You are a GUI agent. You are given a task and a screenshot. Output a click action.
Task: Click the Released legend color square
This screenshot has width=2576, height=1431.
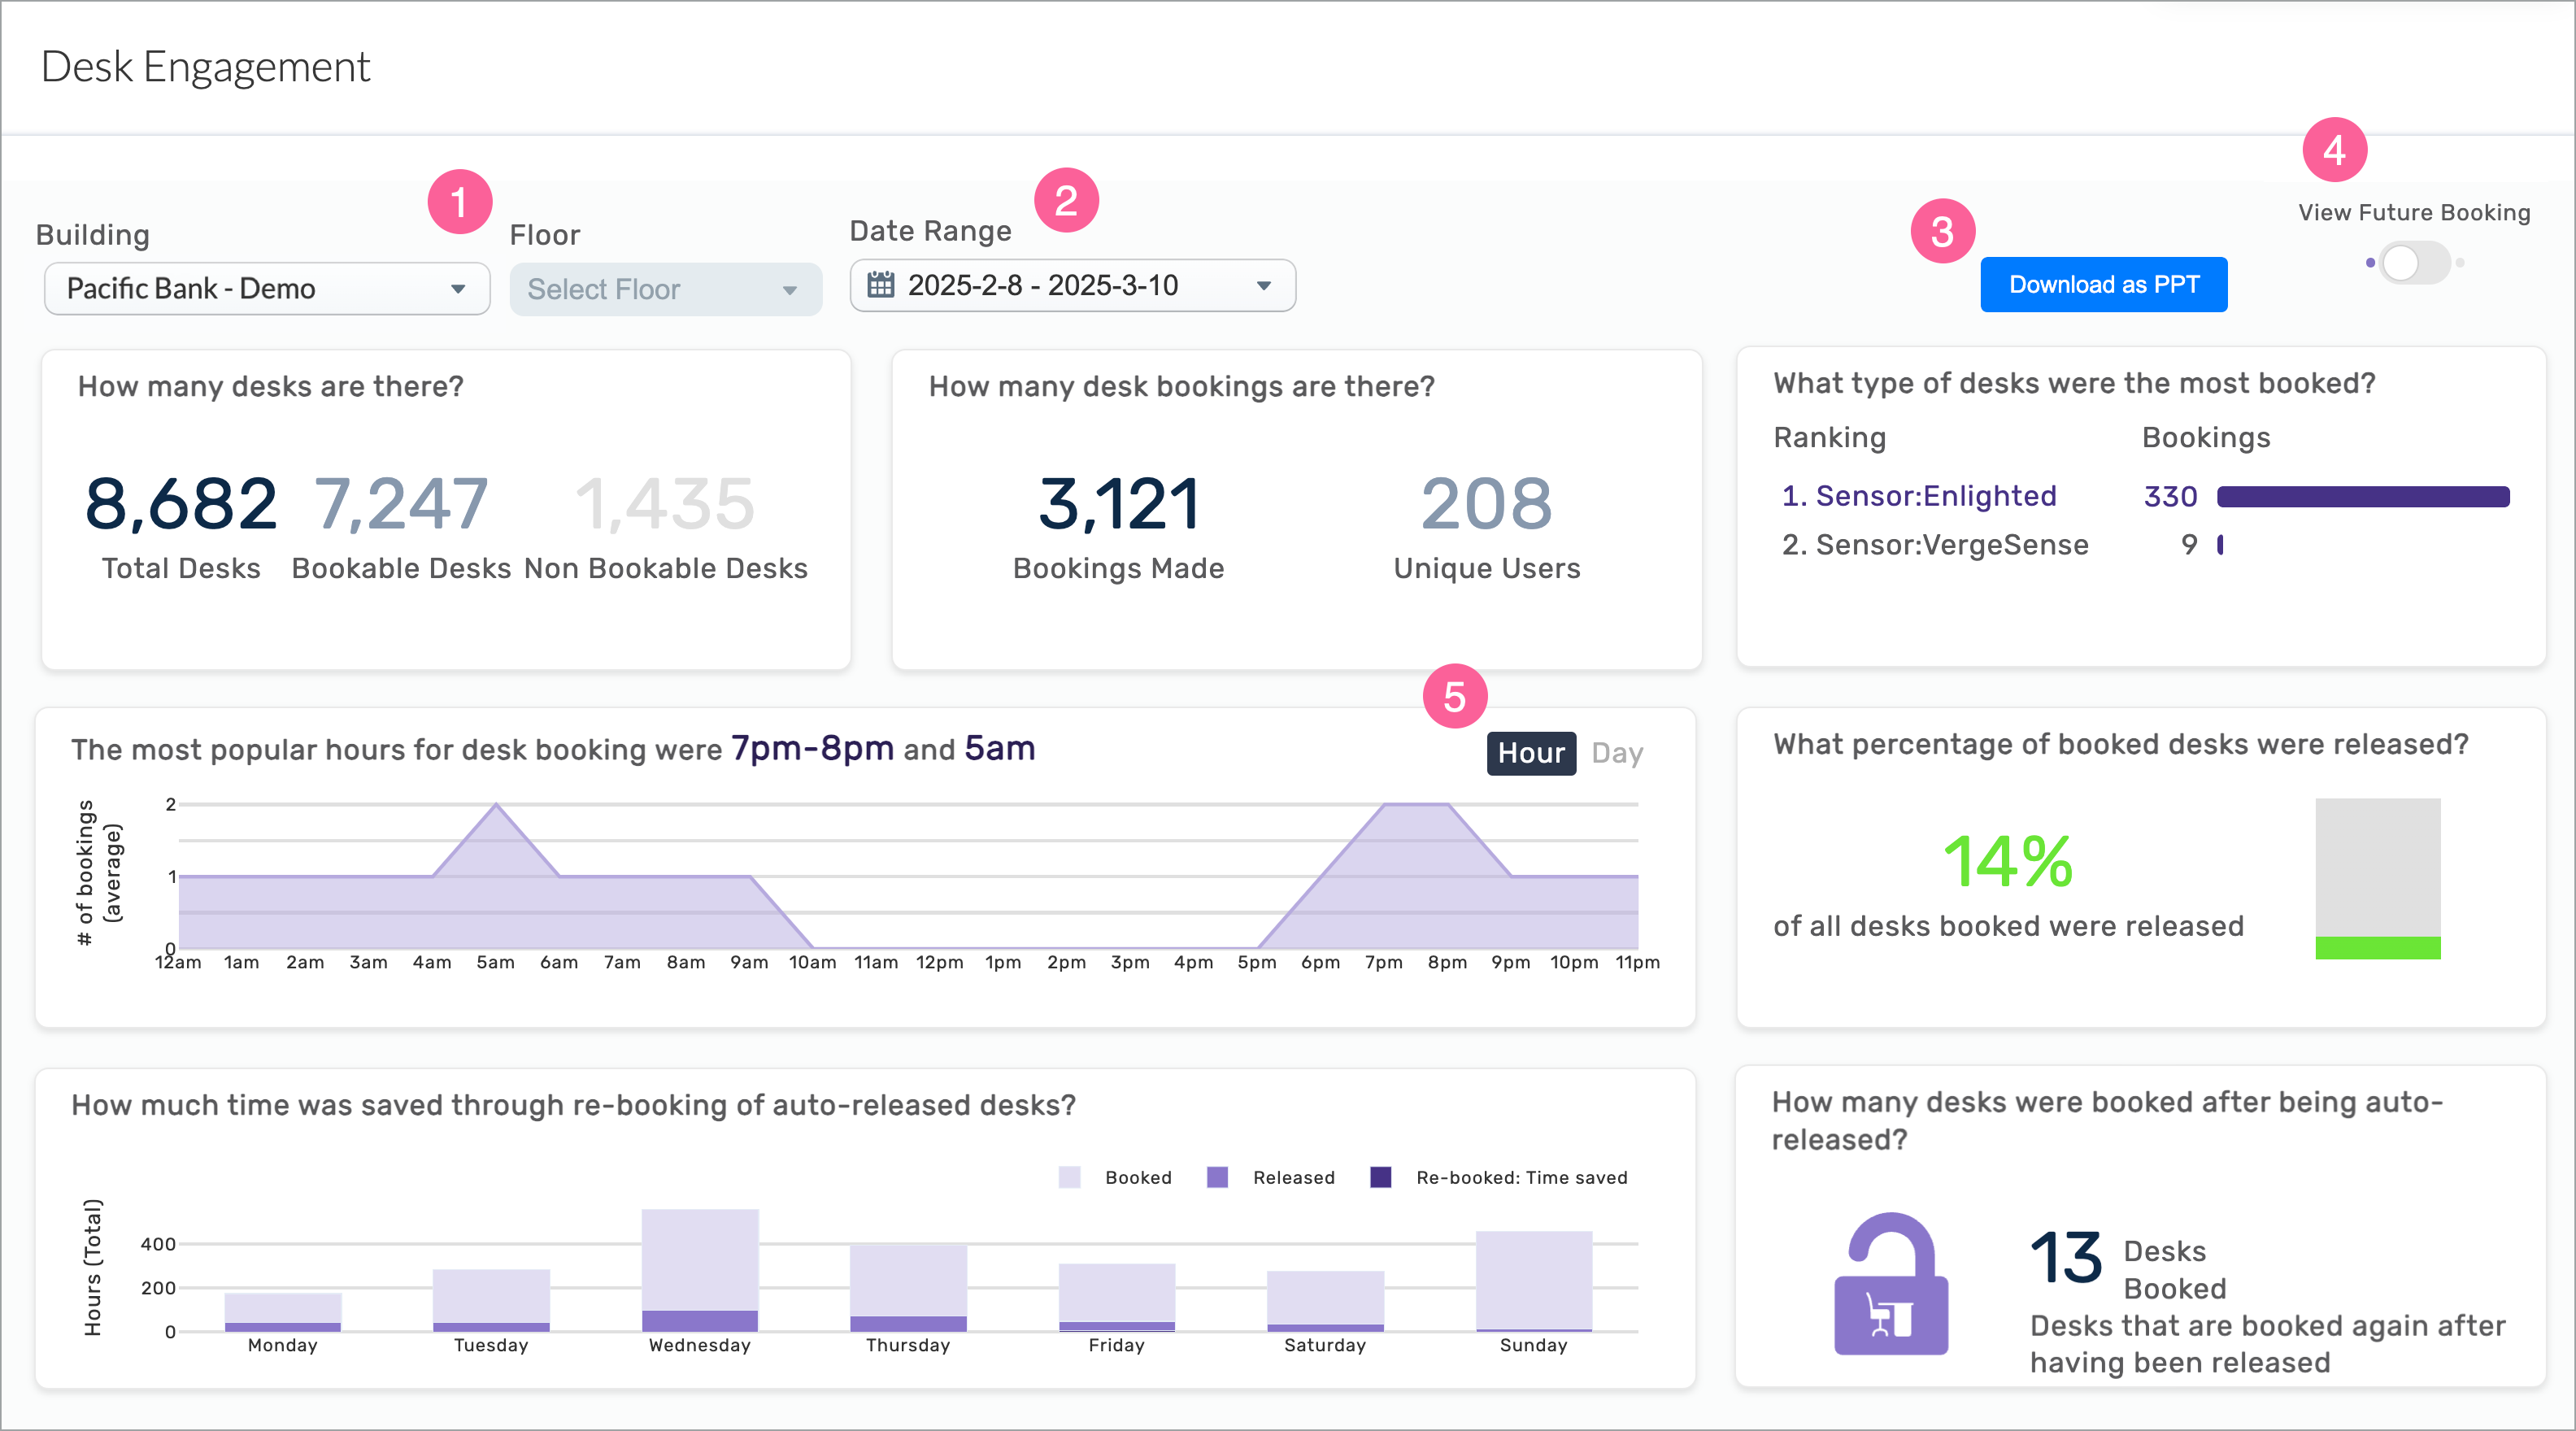(1217, 1177)
